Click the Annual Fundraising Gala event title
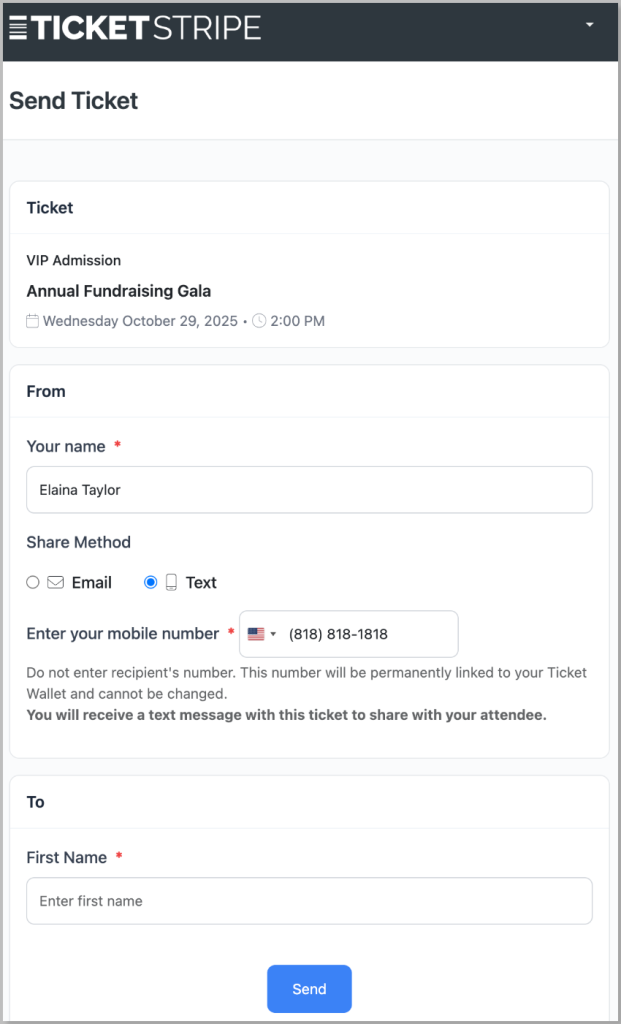This screenshot has width=621, height=1024. [119, 291]
